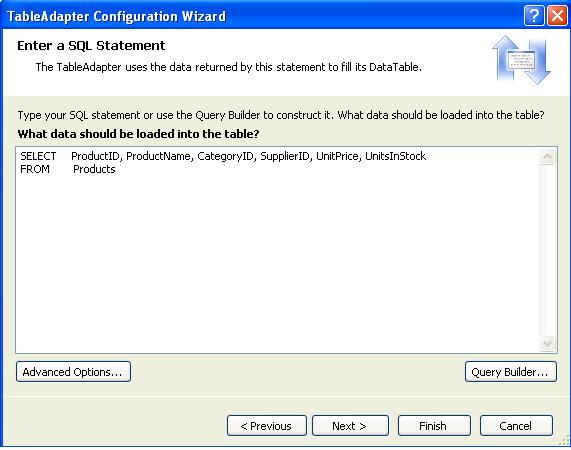Viewport: 571px width, 450px height.
Task: Click ProductName in the SELECT list
Action: [x=158, y=156]
